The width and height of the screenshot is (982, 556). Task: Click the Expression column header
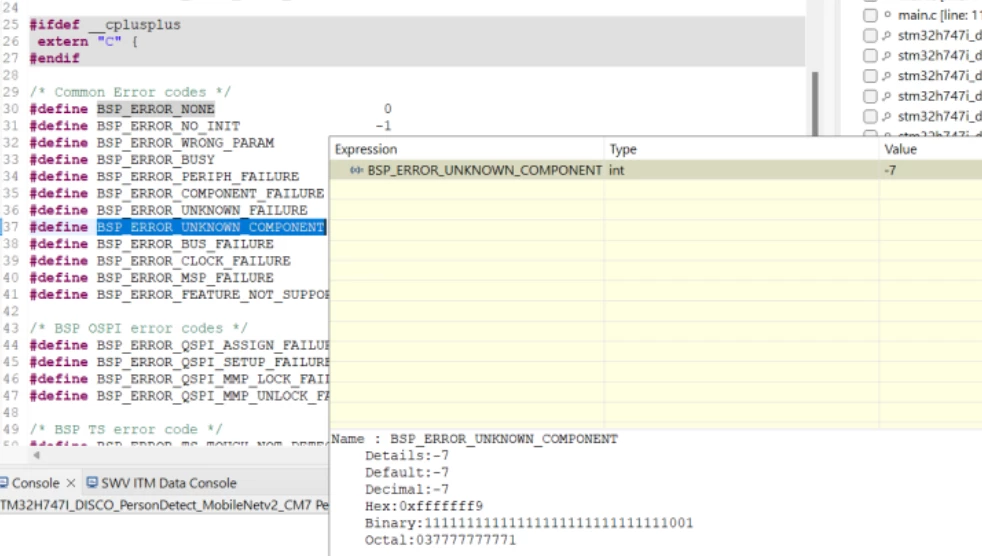[467, 149]
